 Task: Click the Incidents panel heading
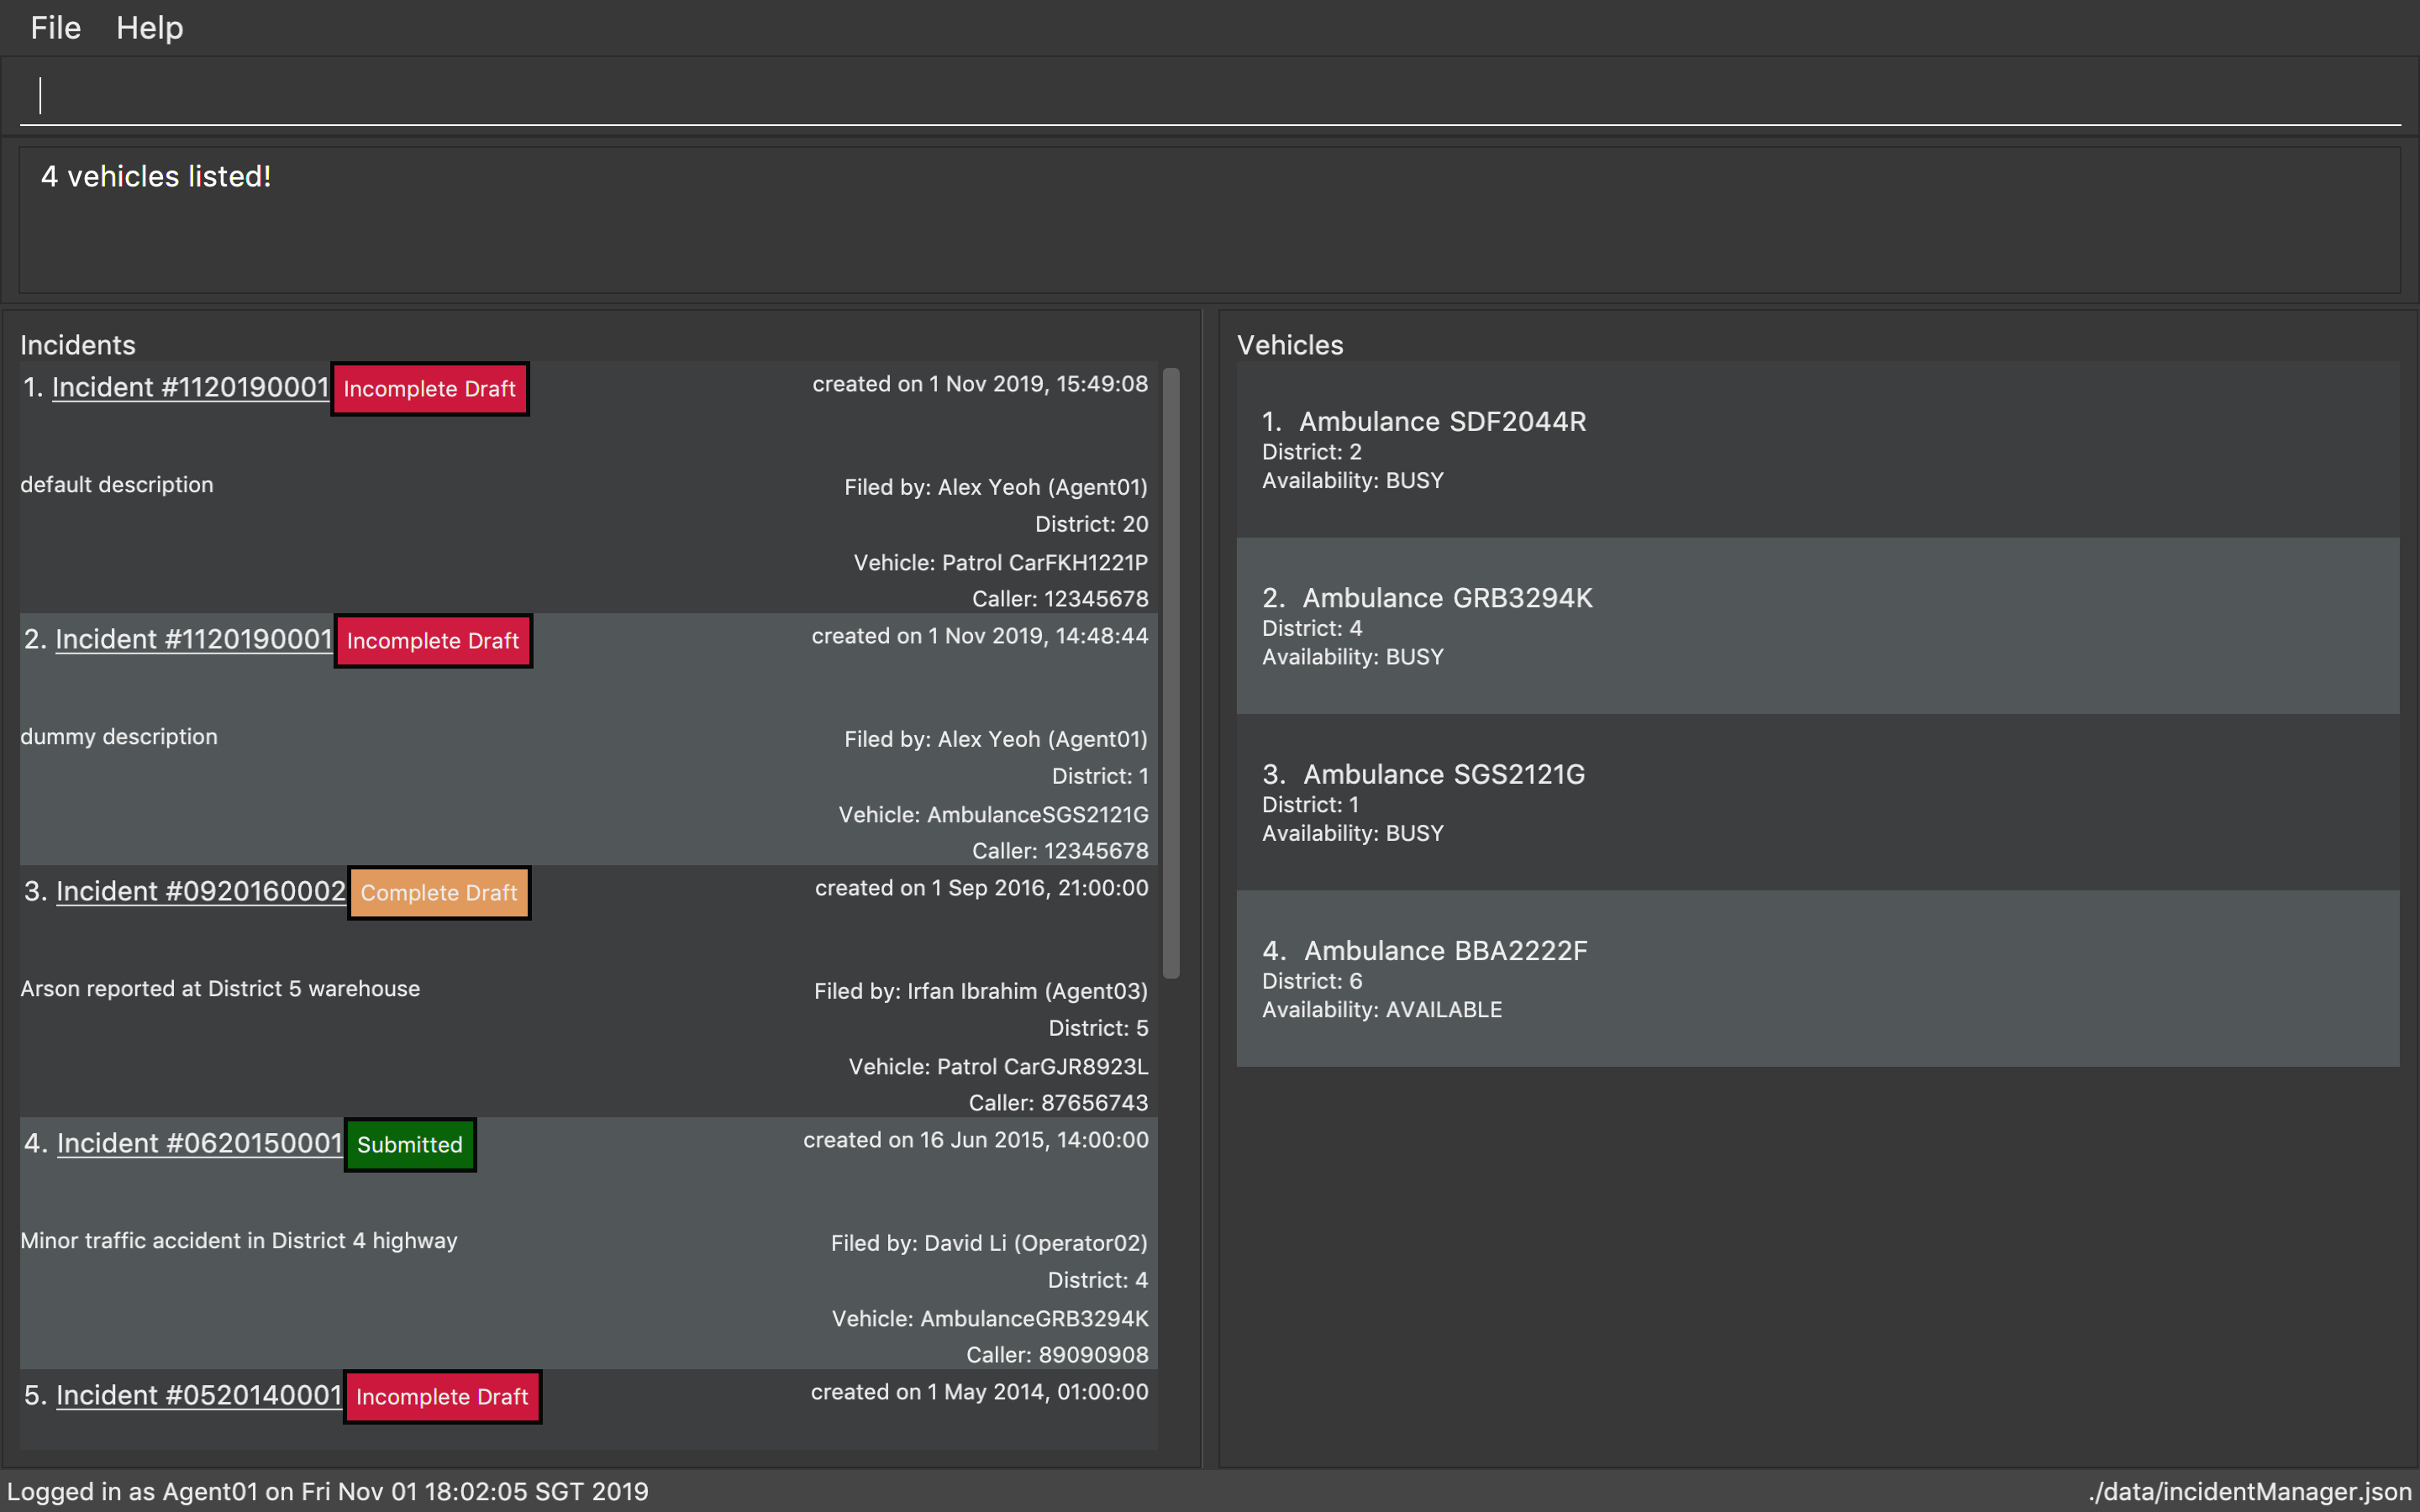(78, 345)
